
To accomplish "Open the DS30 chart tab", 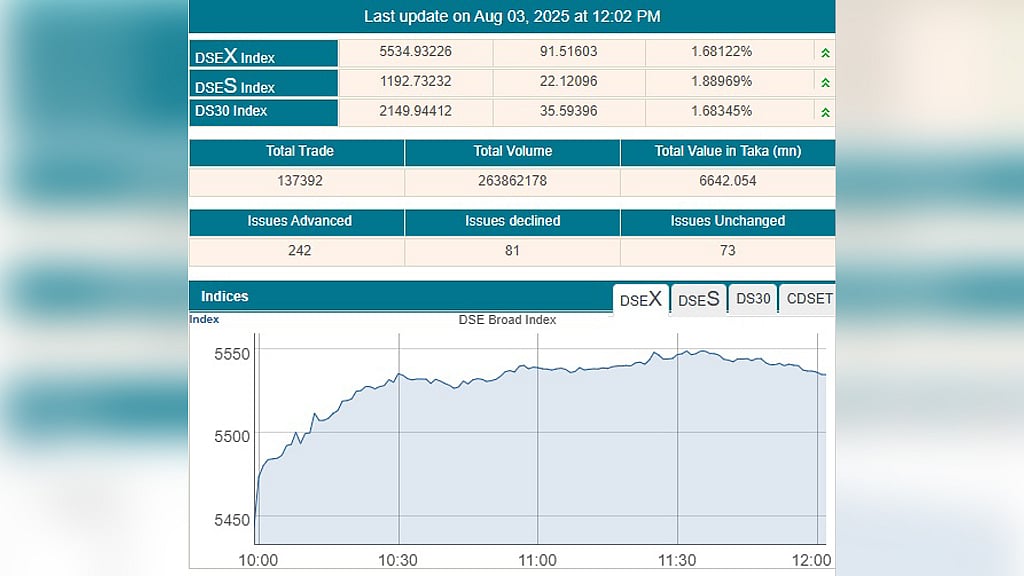I will click(753, 299).
